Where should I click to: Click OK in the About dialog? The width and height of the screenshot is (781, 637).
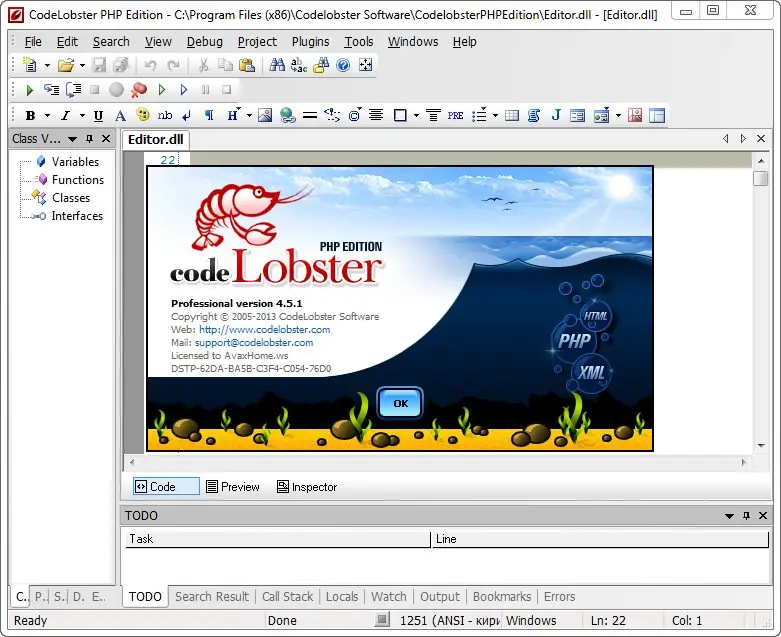400,403
